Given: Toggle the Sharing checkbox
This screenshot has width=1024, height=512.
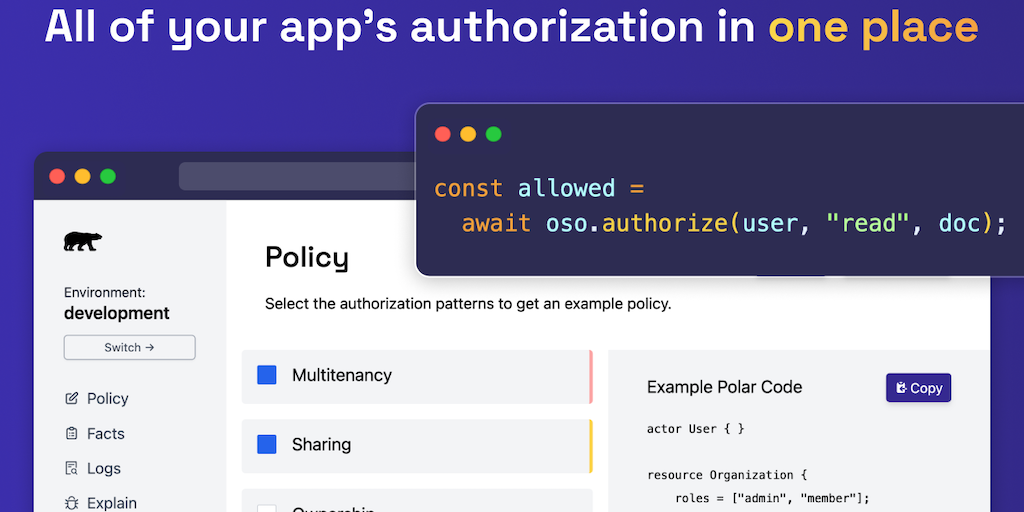Looking at the screenshot, I should pos(266,445).
